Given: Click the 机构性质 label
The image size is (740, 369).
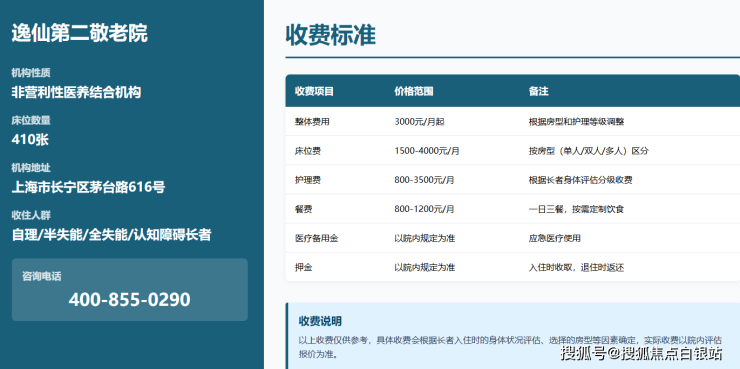Looking at the screenshot, I should (31, 73).
